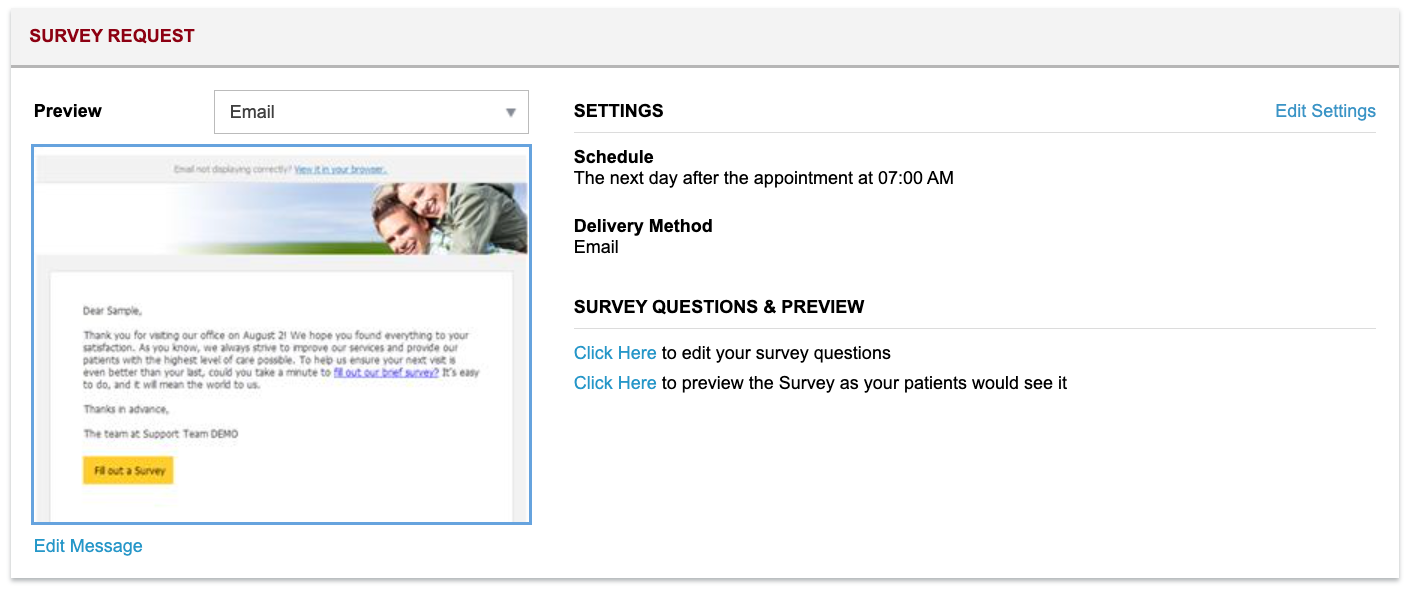
Task: Select the schedule time text '07:00 AM' line
Action: pyautogui.click(x=763, y=179)
